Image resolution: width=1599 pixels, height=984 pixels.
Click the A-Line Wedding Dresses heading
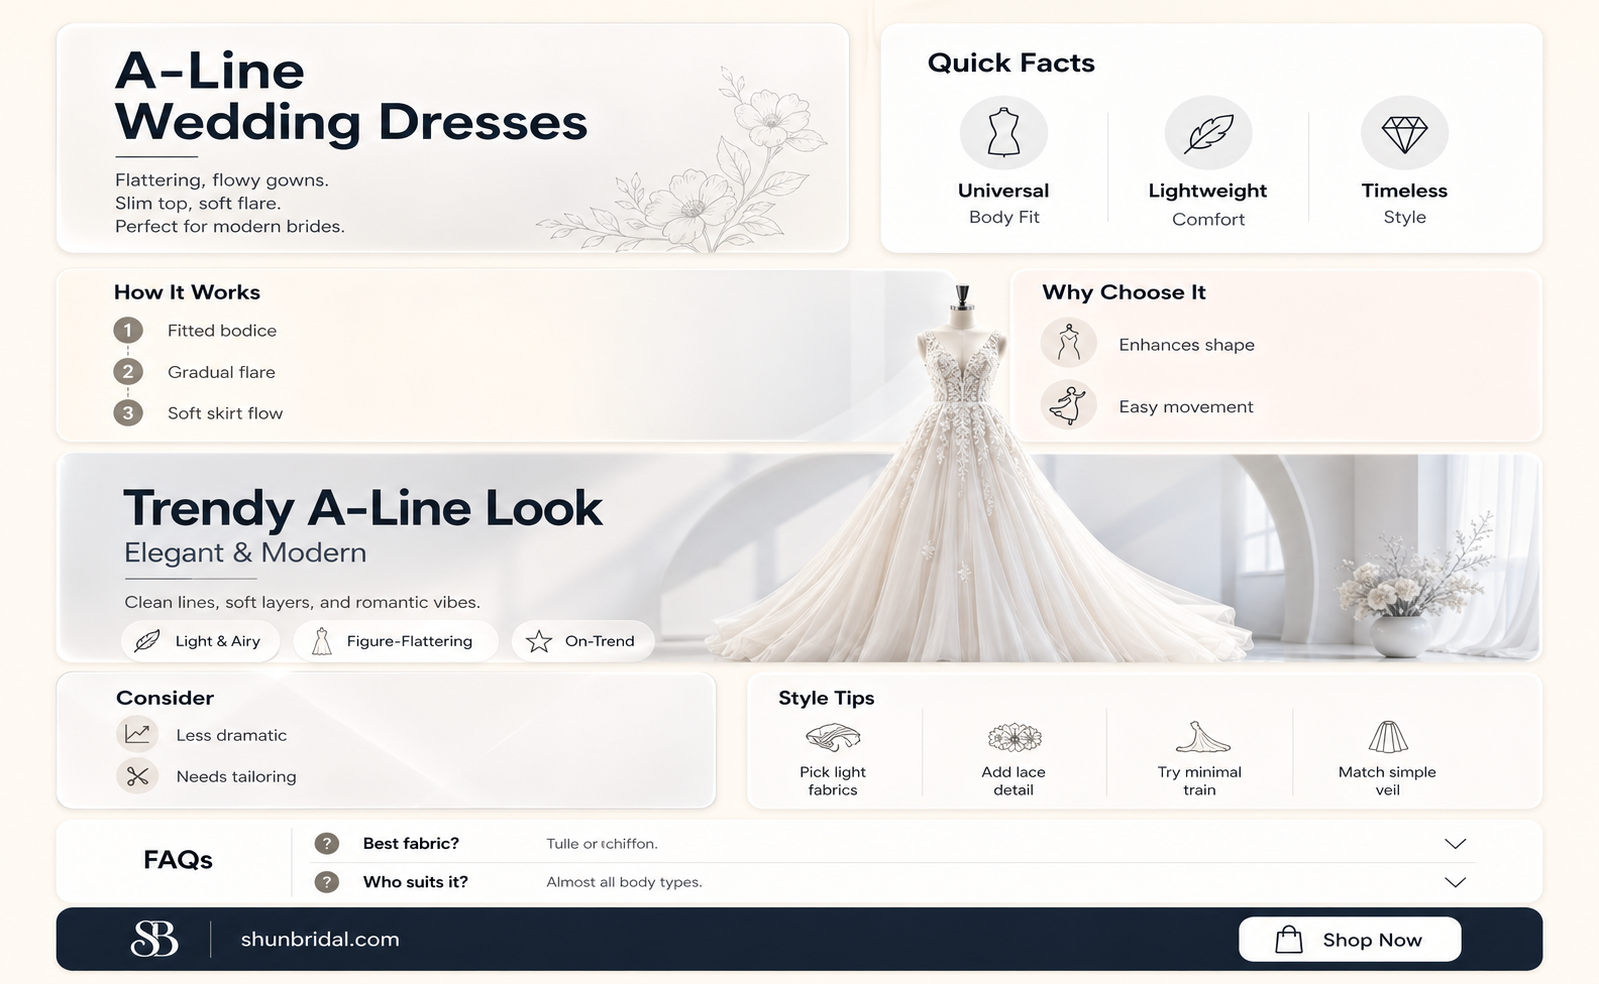coord(351,97)
